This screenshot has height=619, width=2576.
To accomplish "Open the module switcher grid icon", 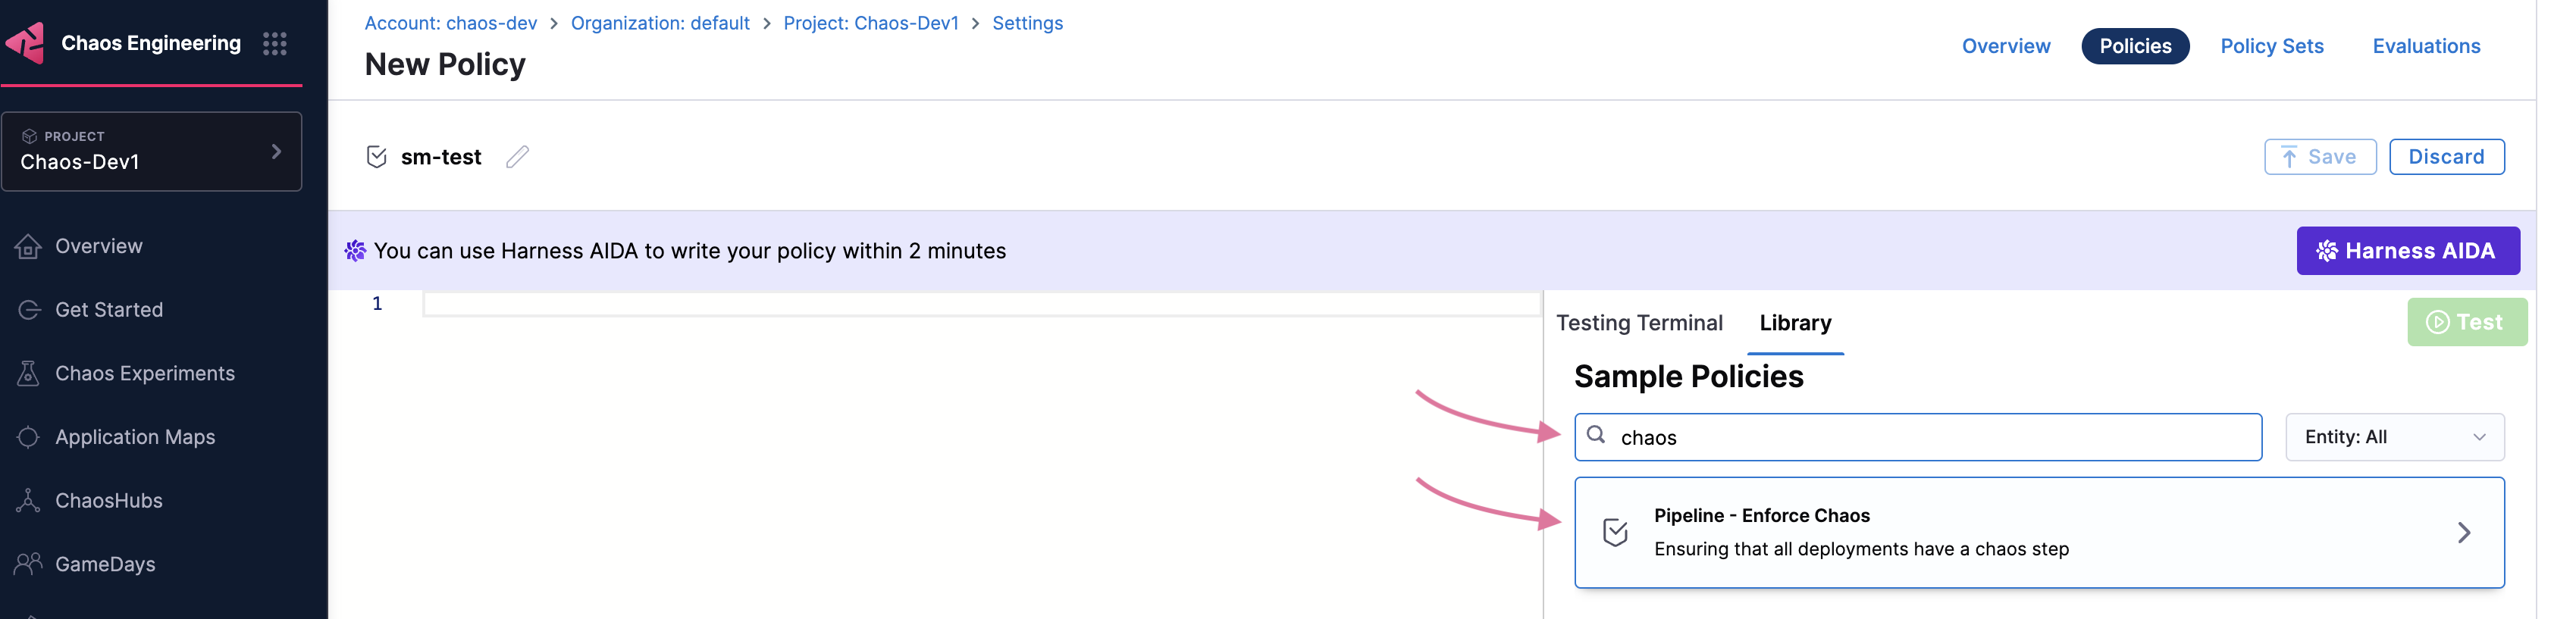I will coord(274,43).
